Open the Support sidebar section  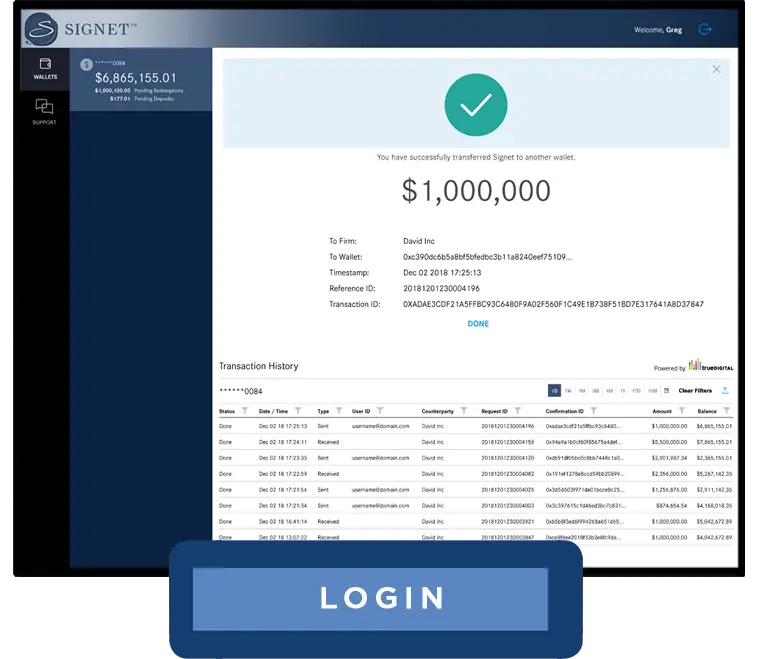[x=44, y=112]
